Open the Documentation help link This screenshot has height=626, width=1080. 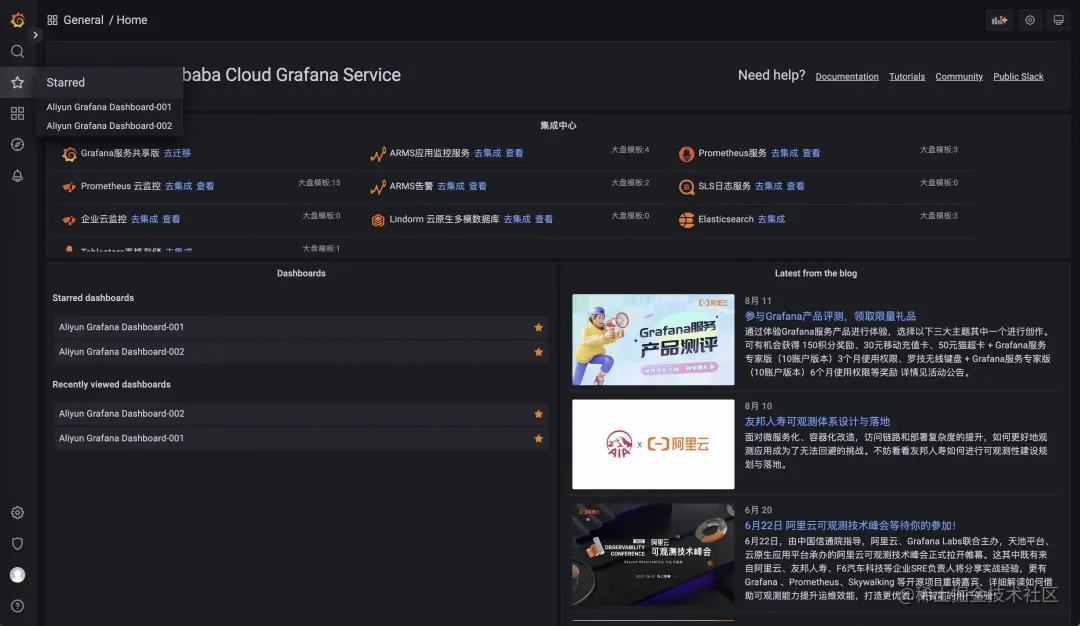tap(847, 76)
